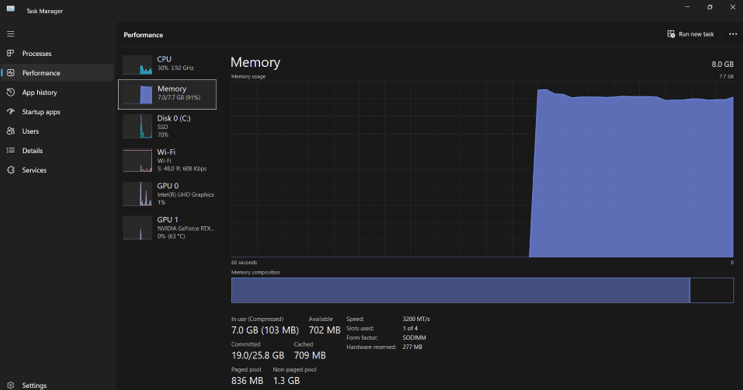Select the Performance sidebar icon
743x390 pixels.
[10, 73]
